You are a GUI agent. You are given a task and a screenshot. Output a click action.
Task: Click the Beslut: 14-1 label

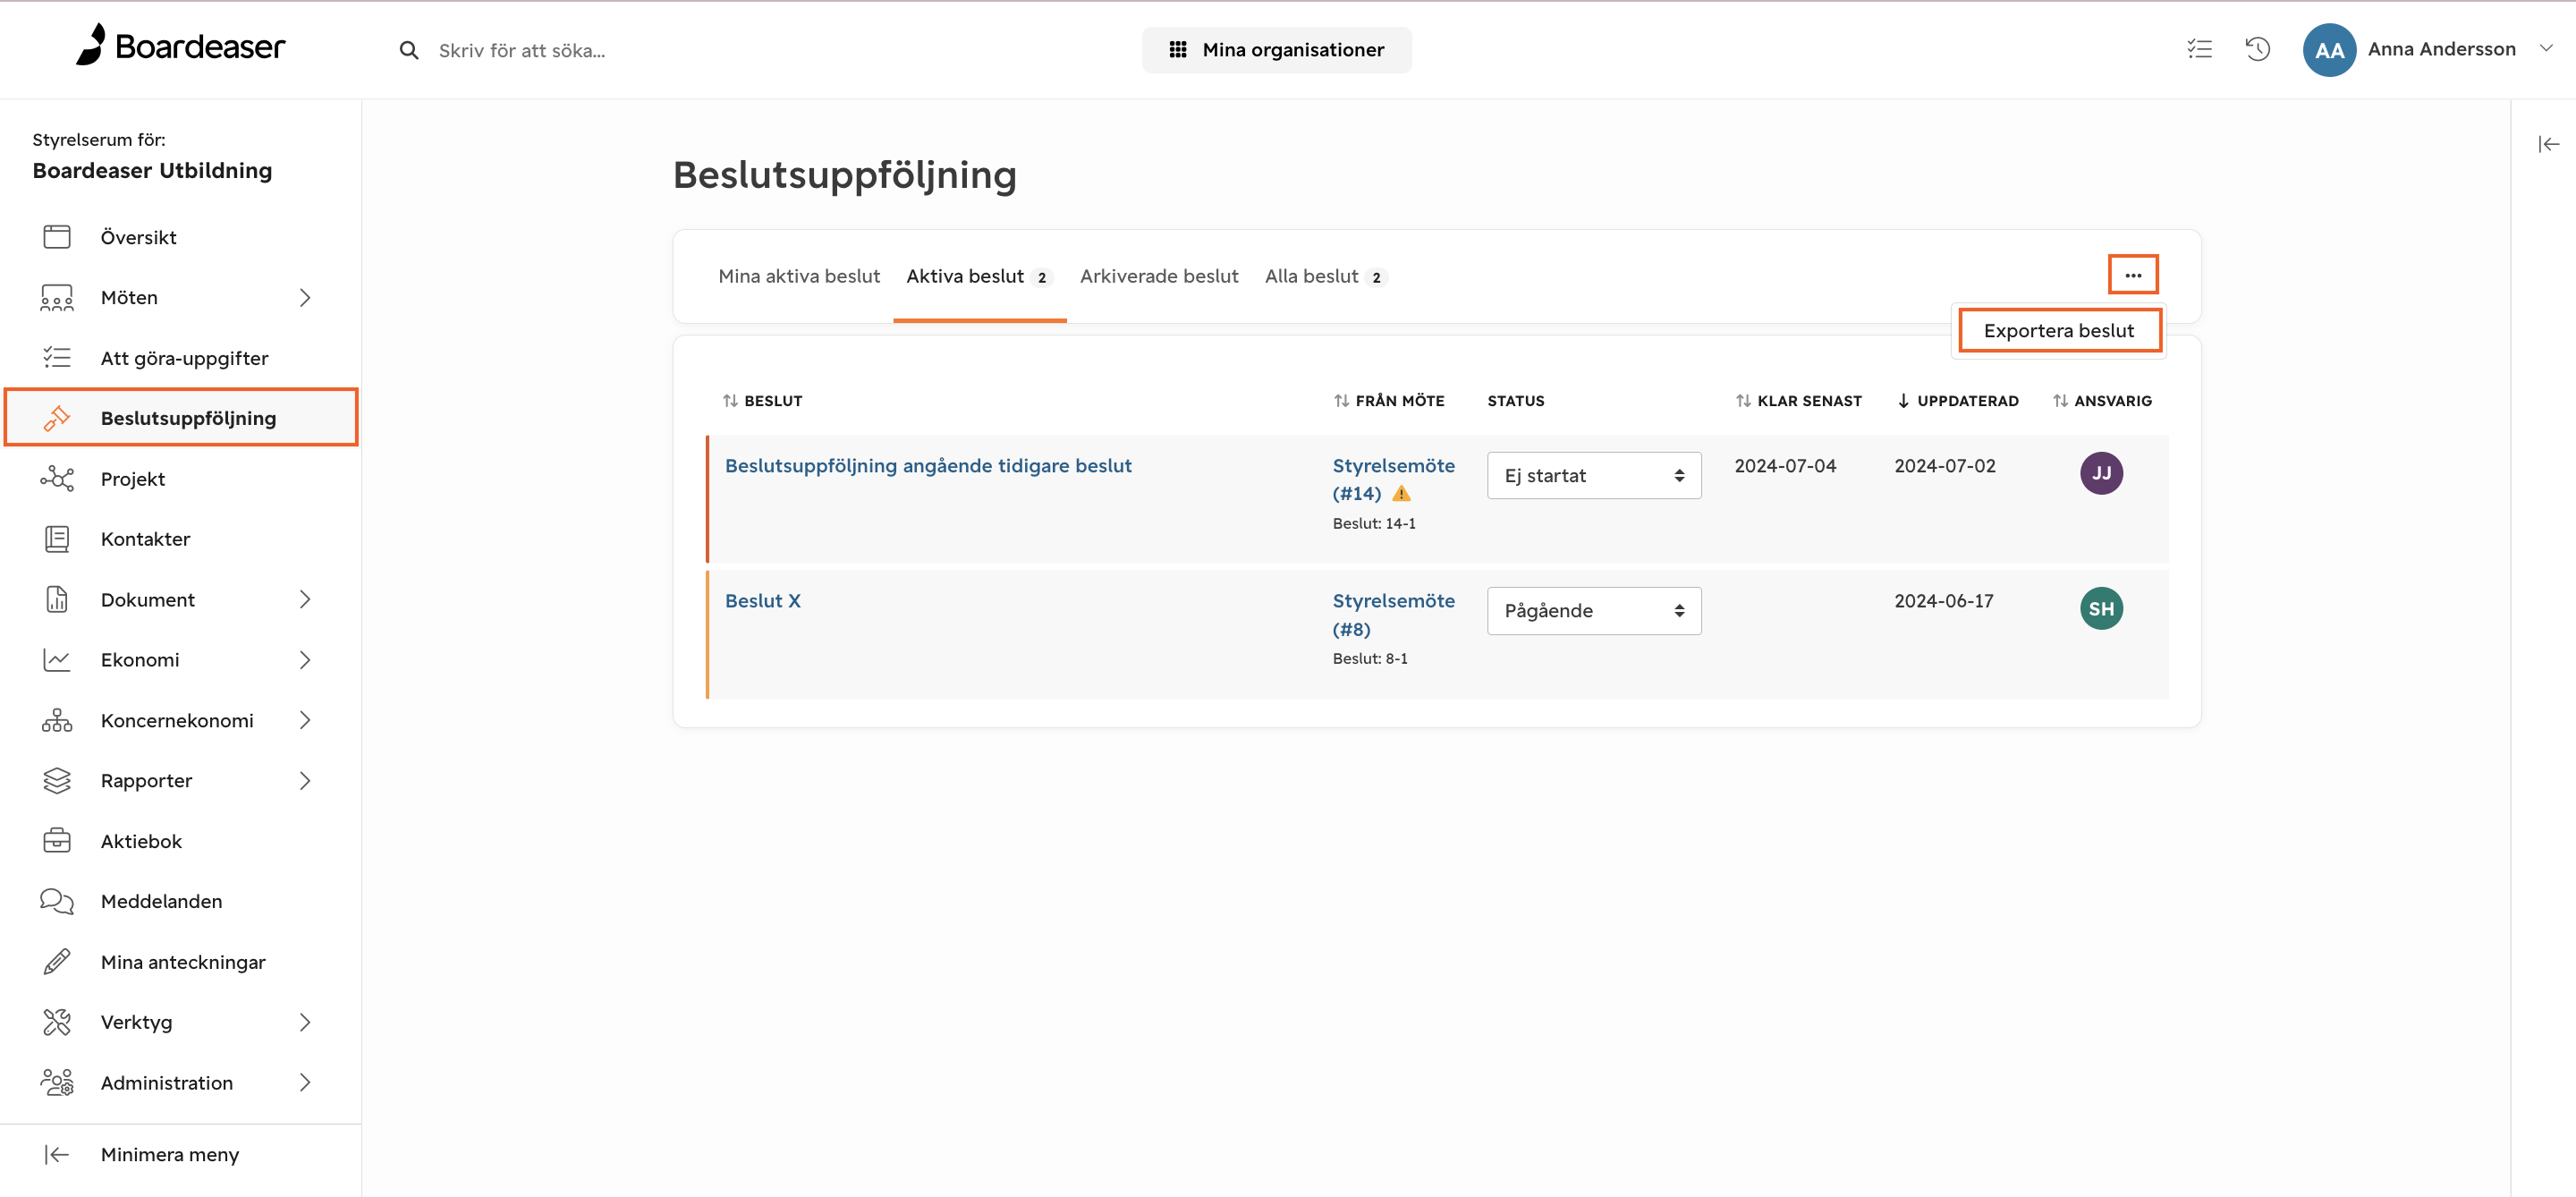(1373, 524)
